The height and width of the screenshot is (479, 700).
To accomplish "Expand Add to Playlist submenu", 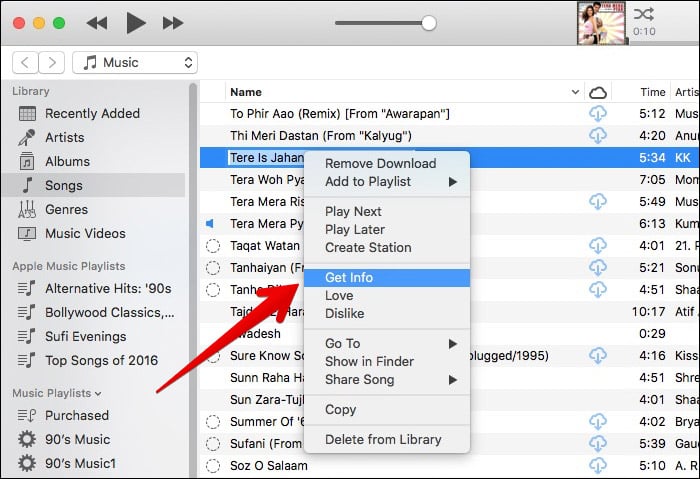I will point(387,182).
